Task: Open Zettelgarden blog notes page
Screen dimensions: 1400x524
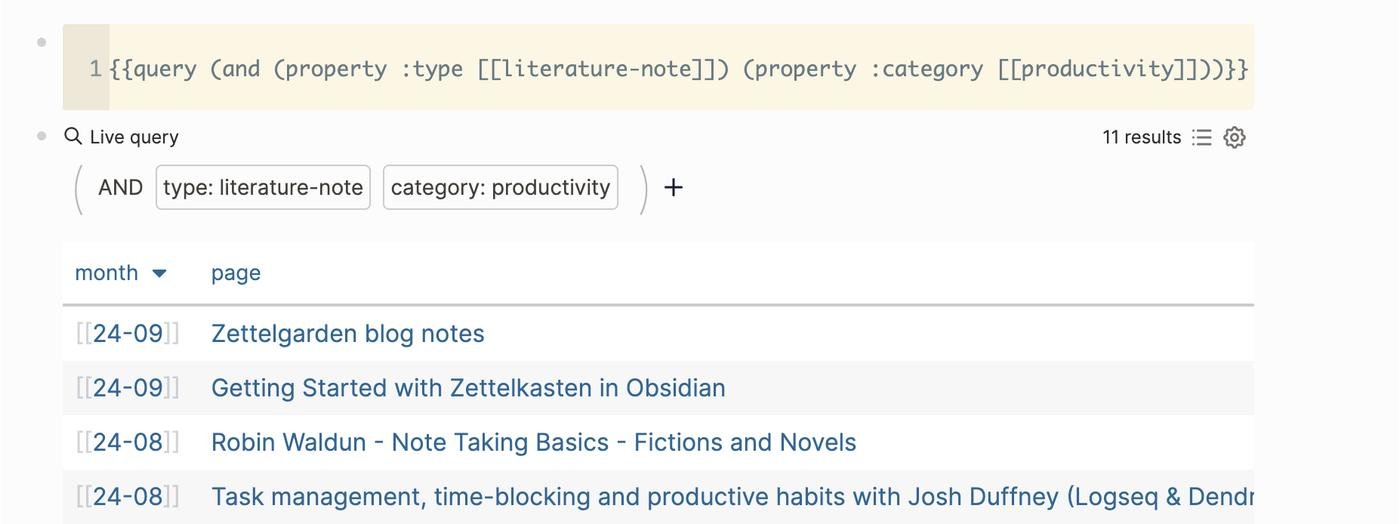Action: 347,334
